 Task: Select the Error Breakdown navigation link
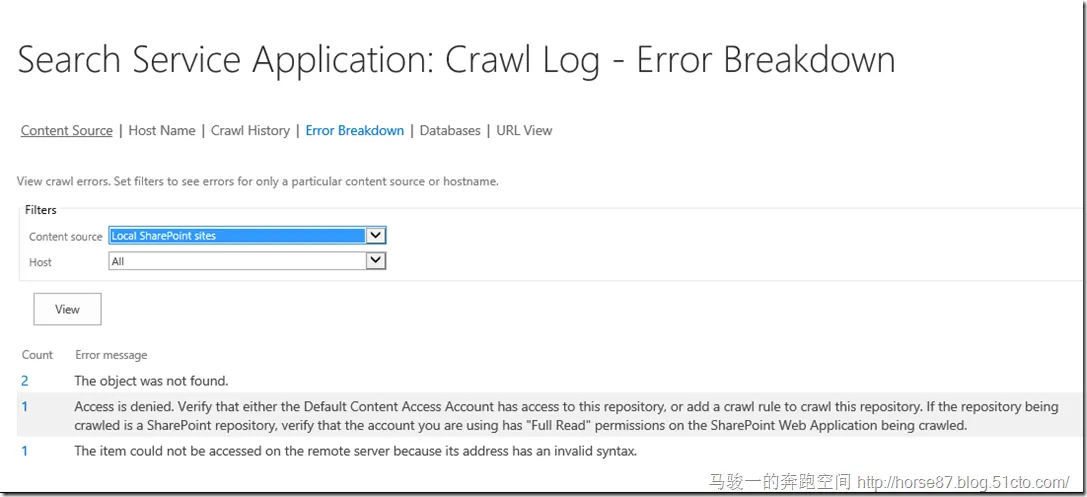click(355, 131)
